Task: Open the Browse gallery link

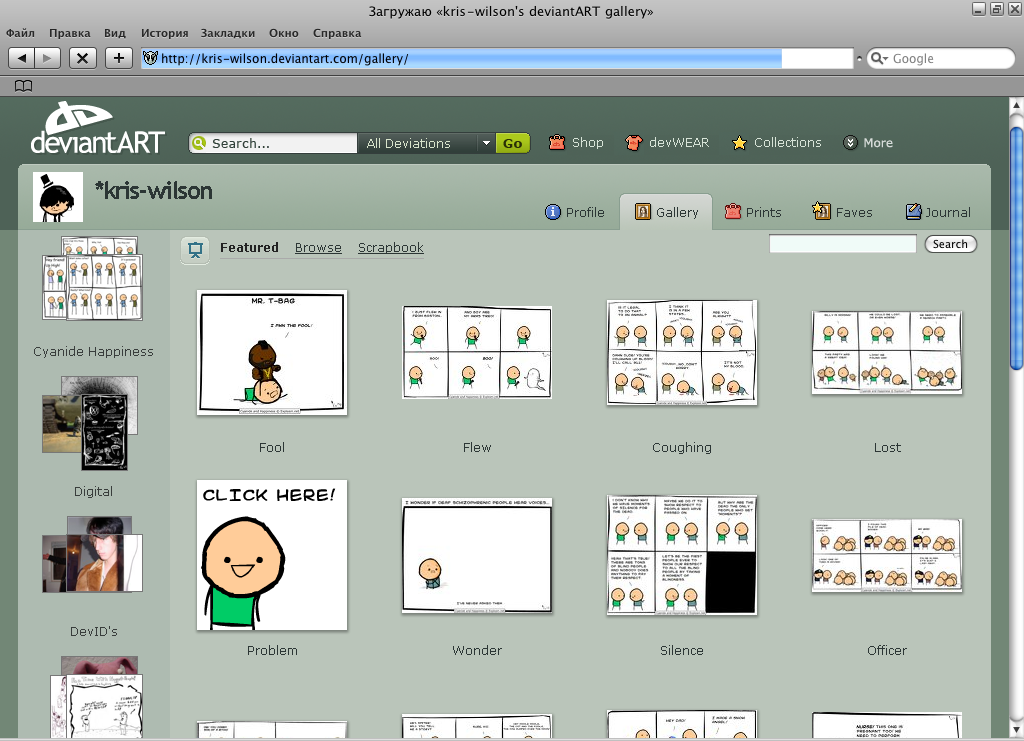Action: tap(318, 247)
